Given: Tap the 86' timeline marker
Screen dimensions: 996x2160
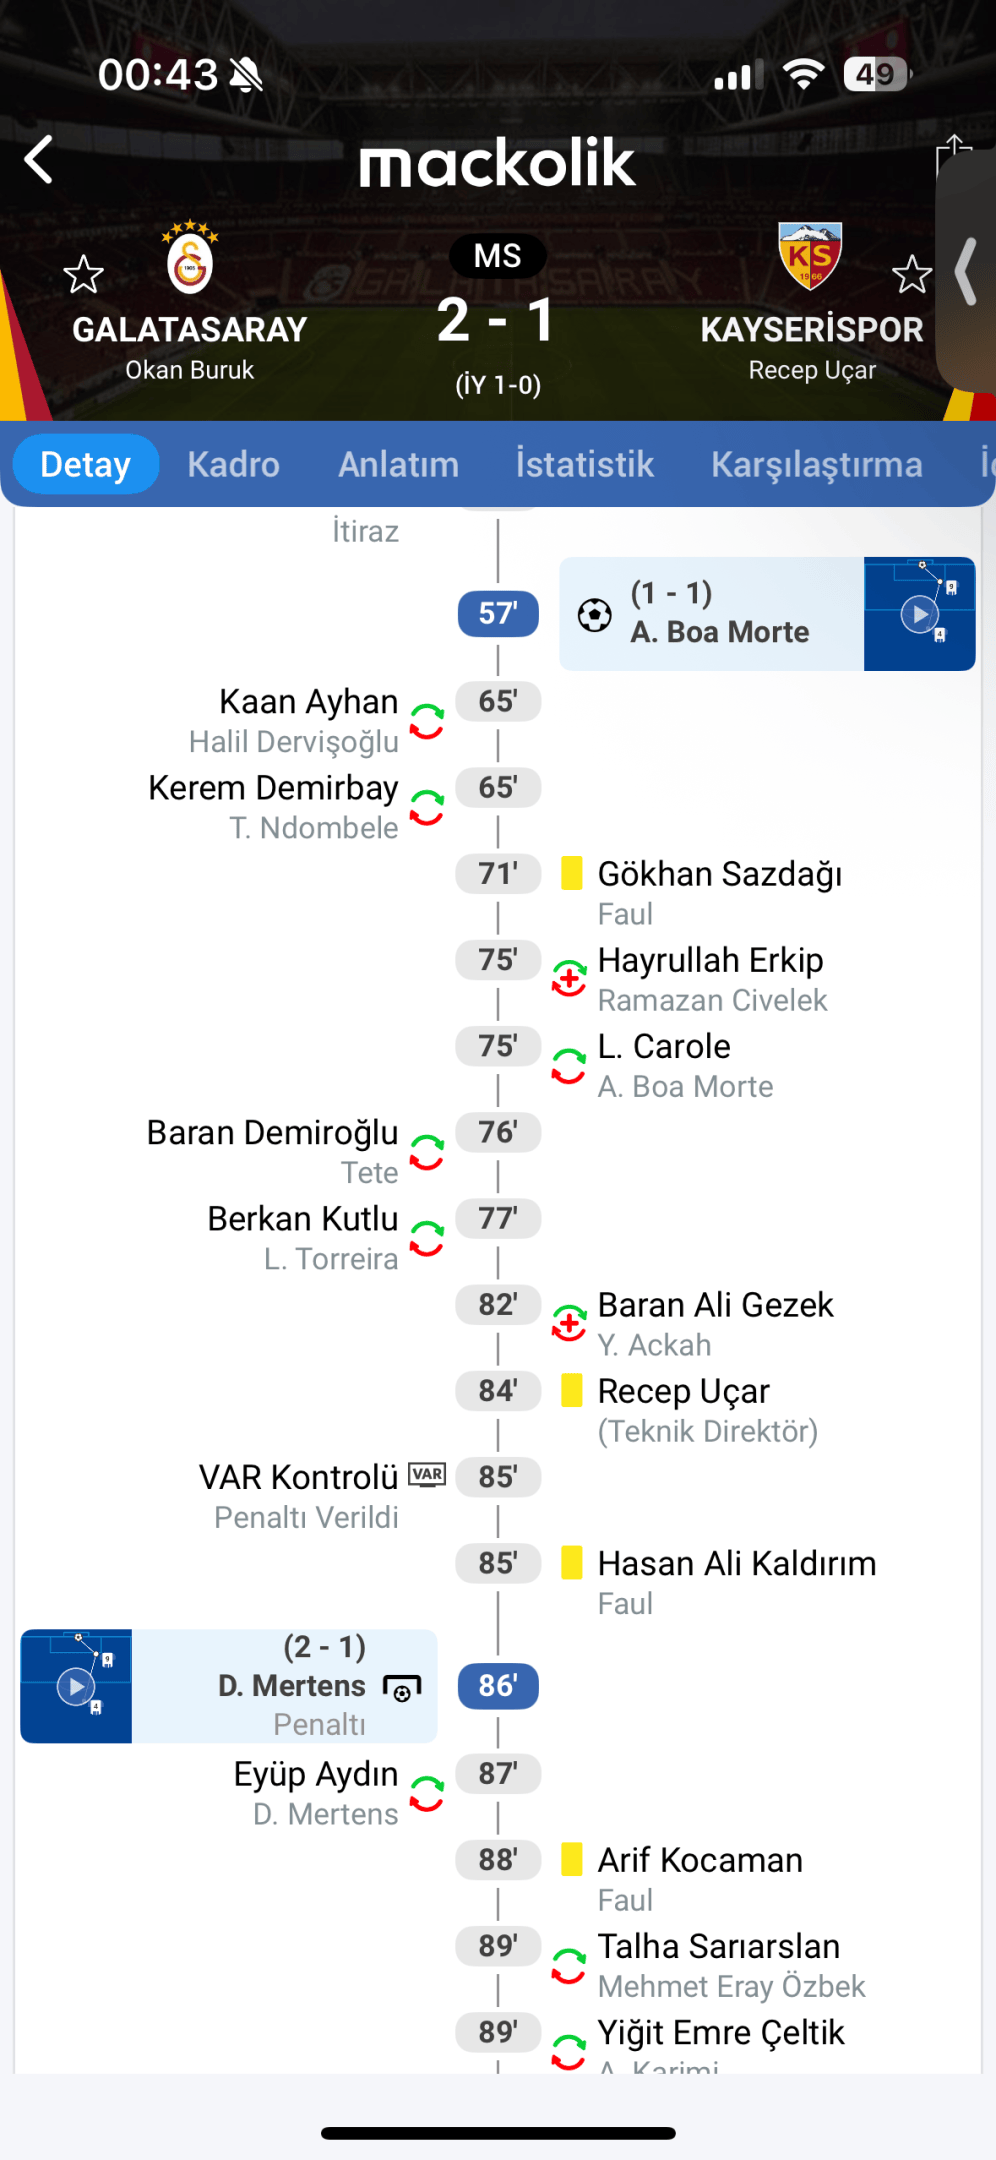Looking at the screenshot, I should 498,1686.
